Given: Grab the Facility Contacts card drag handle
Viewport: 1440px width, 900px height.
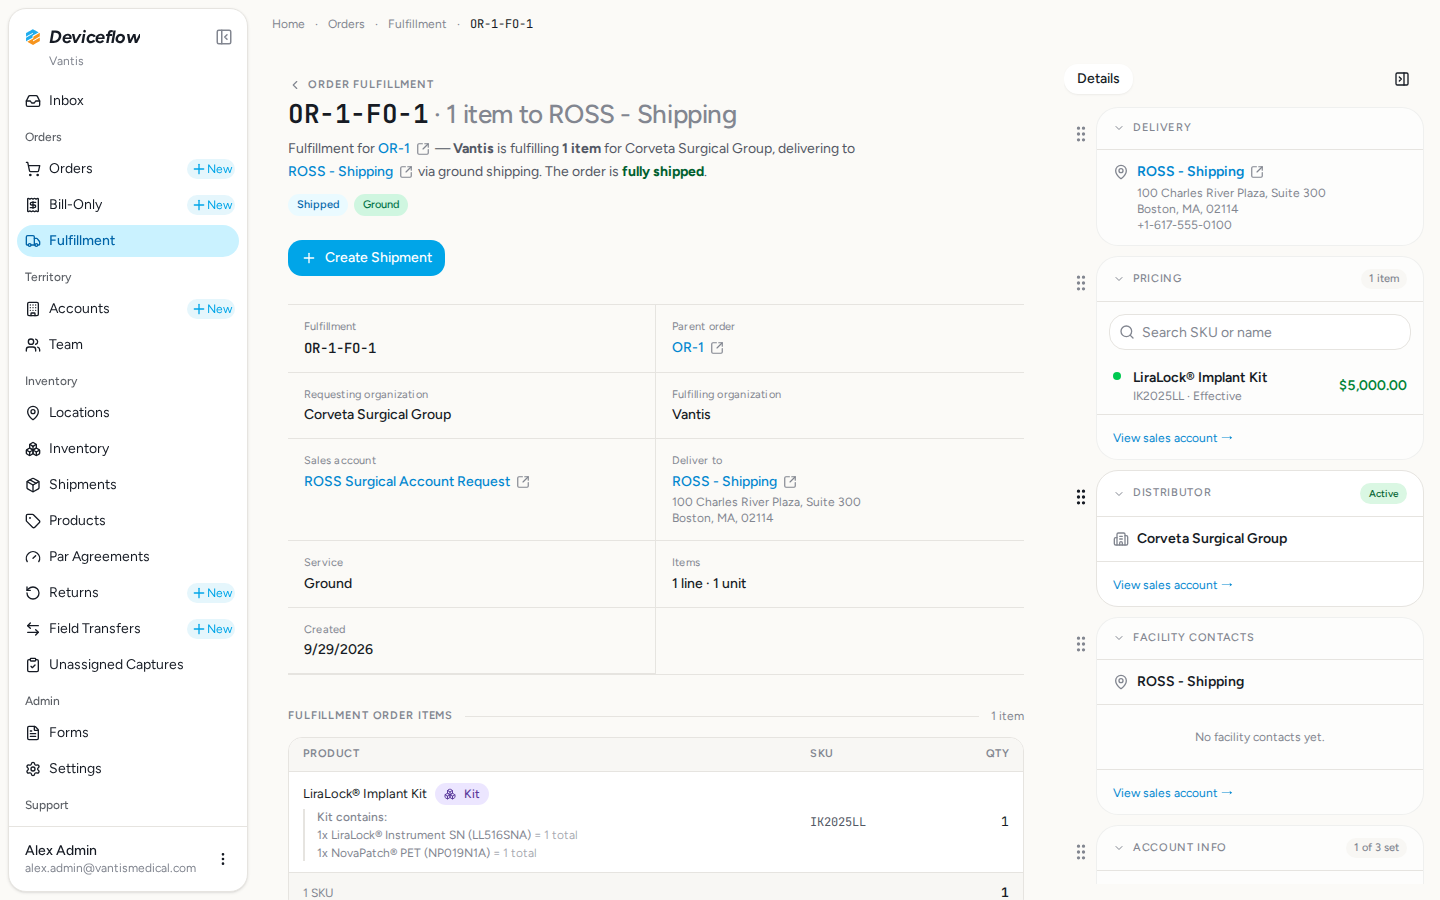Looking at the screenshot, I should pos(1081,644).
